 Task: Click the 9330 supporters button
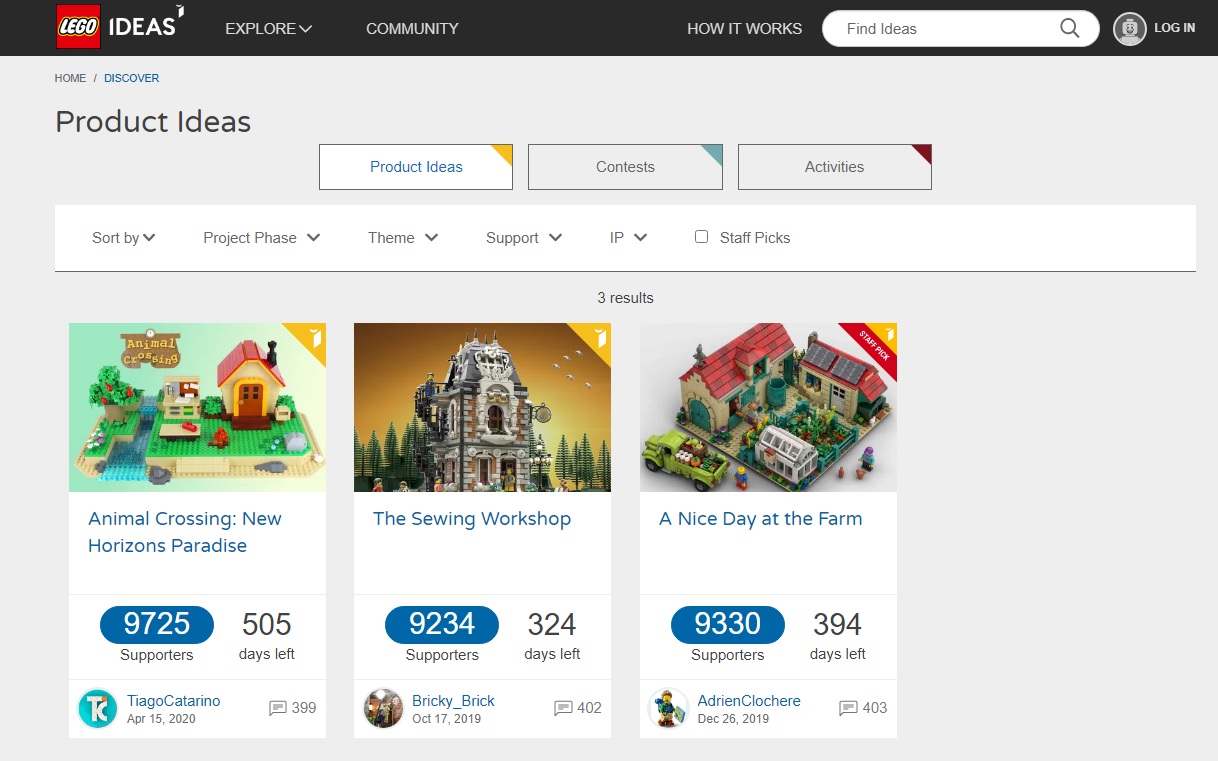(728, 625)
